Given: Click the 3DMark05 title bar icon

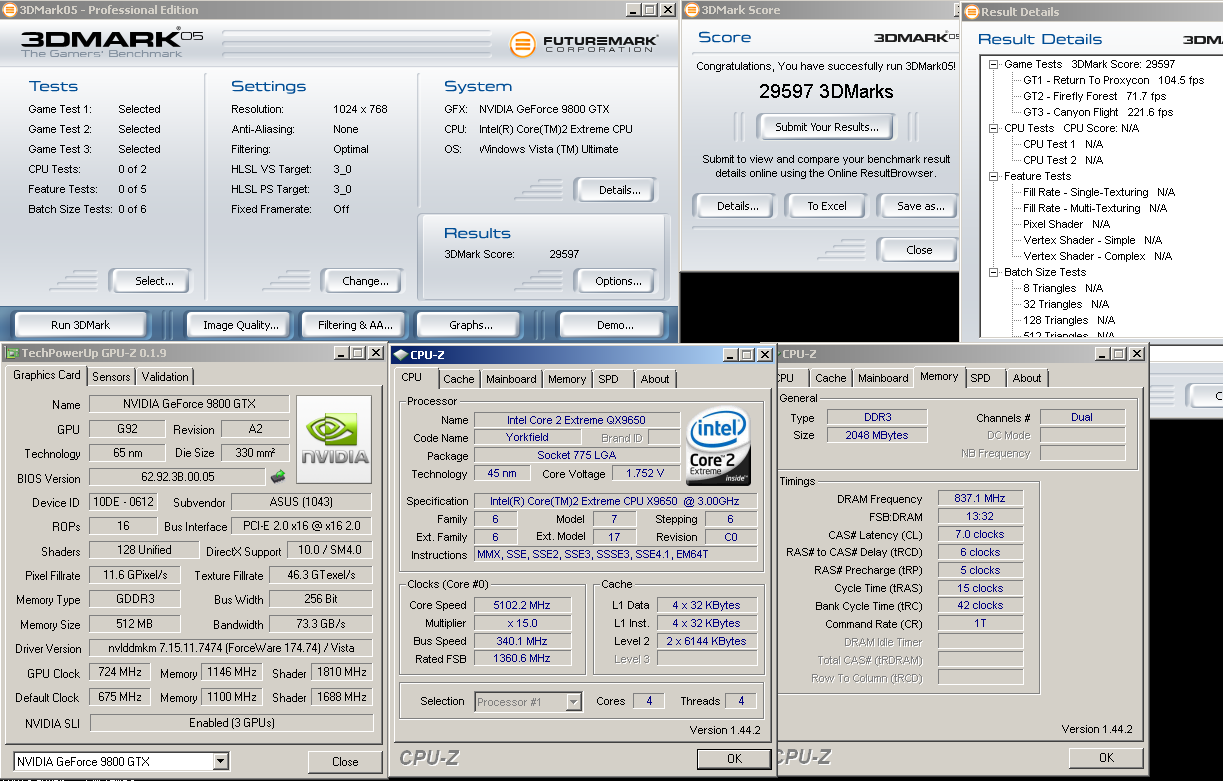Looking at the screenshot, I should point(9,10).
